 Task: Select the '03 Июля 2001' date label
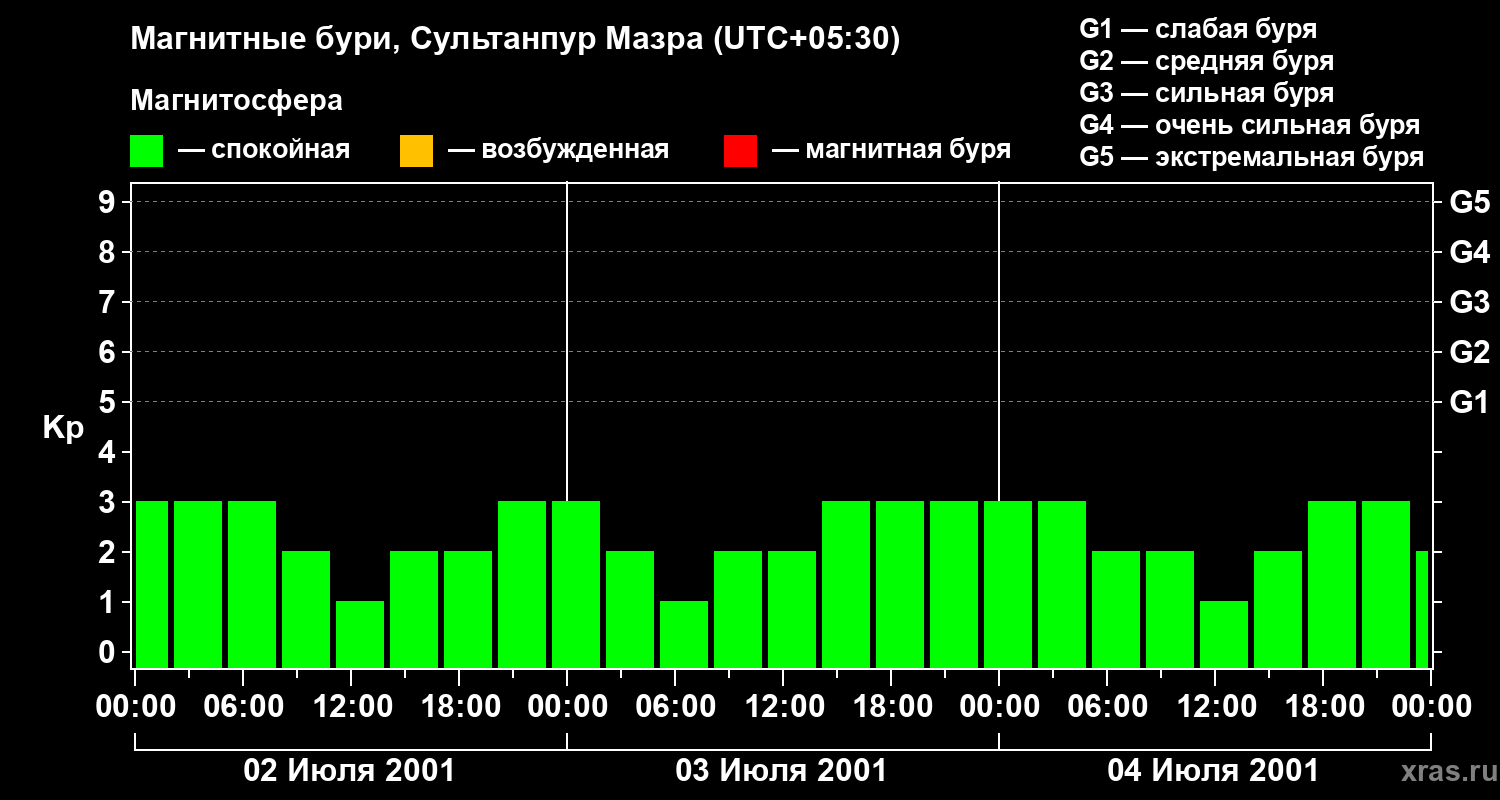[781, 771]
